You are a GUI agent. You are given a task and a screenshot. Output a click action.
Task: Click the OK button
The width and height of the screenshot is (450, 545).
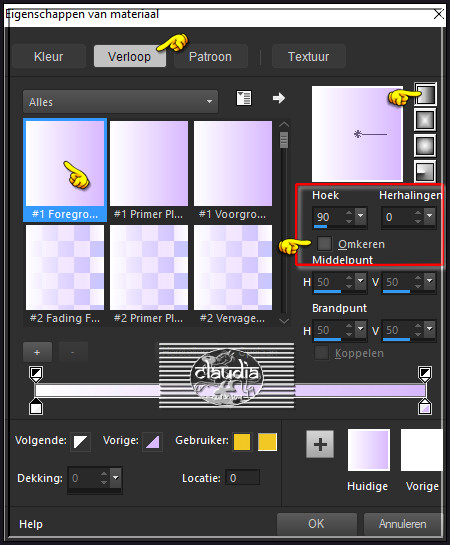pyautogui.click(x=317, y=524)
